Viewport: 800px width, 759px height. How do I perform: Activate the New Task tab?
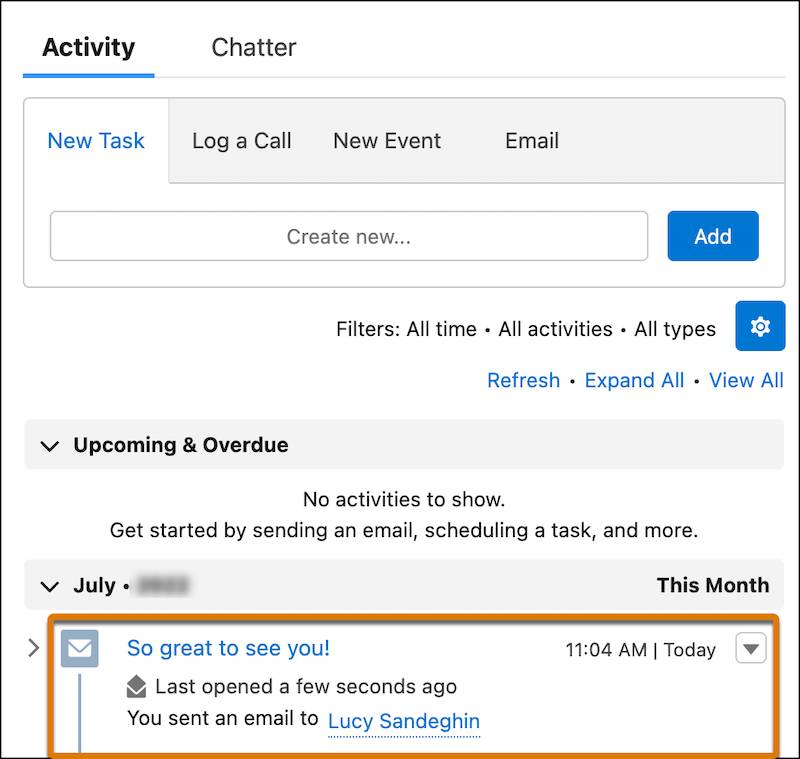pos(96,141)
